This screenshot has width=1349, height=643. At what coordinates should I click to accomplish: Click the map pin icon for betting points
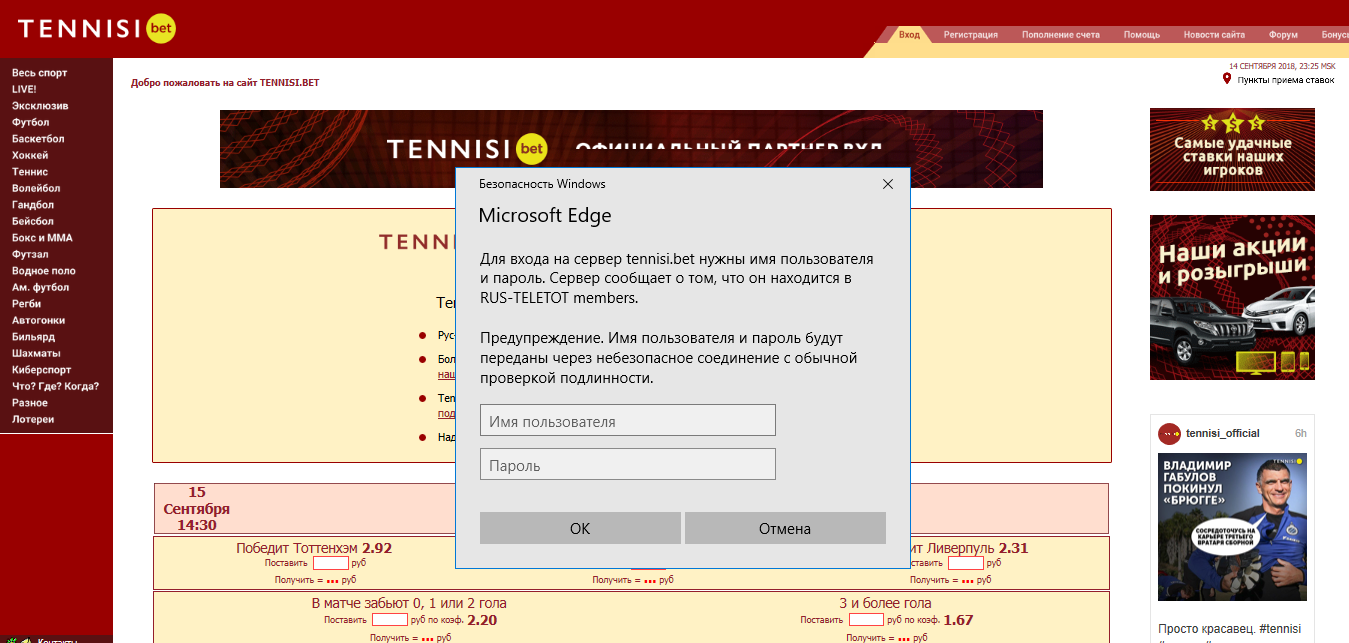coord(1227,79)
